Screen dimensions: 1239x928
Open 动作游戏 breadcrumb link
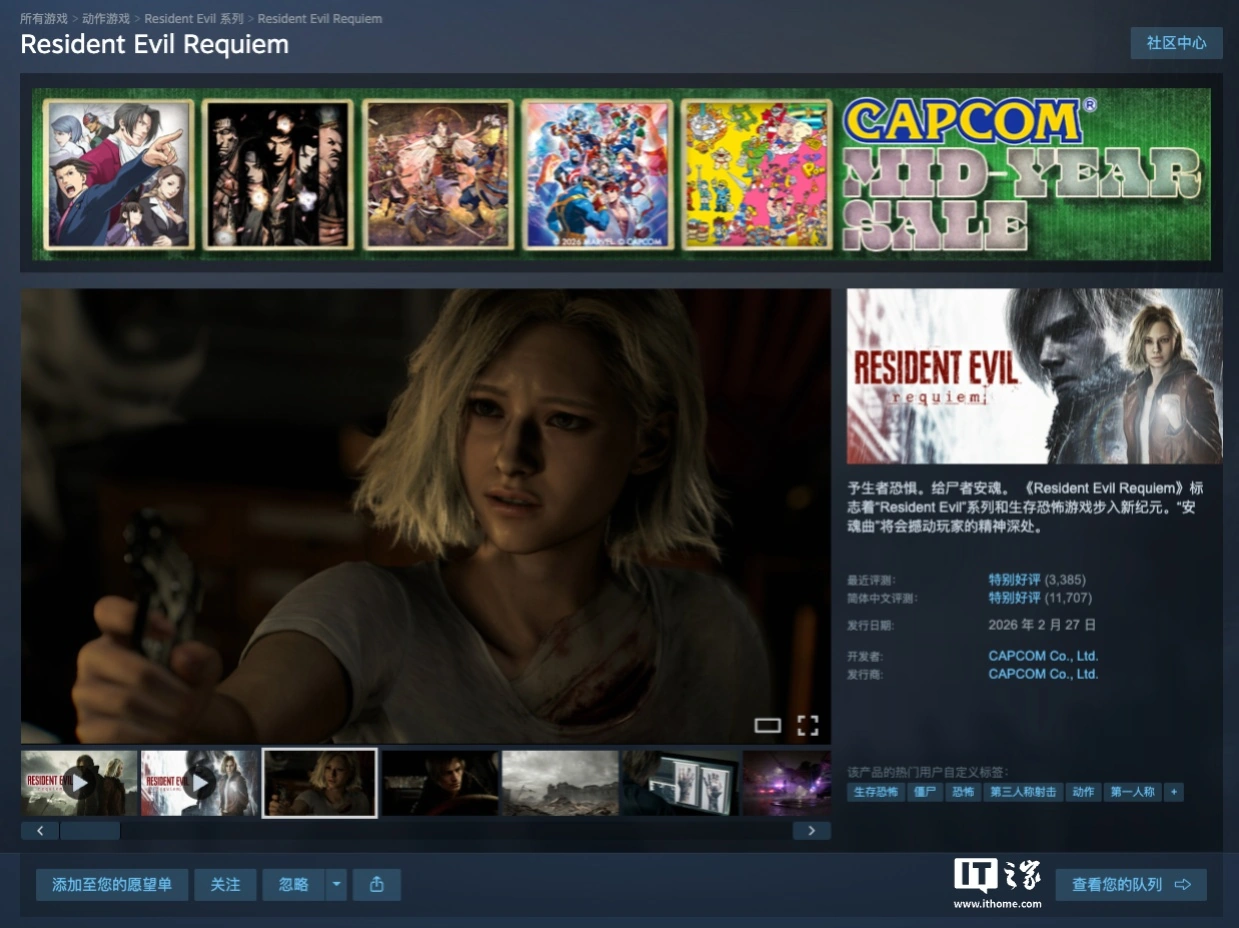pyautogui.click(x=106, y=19)
